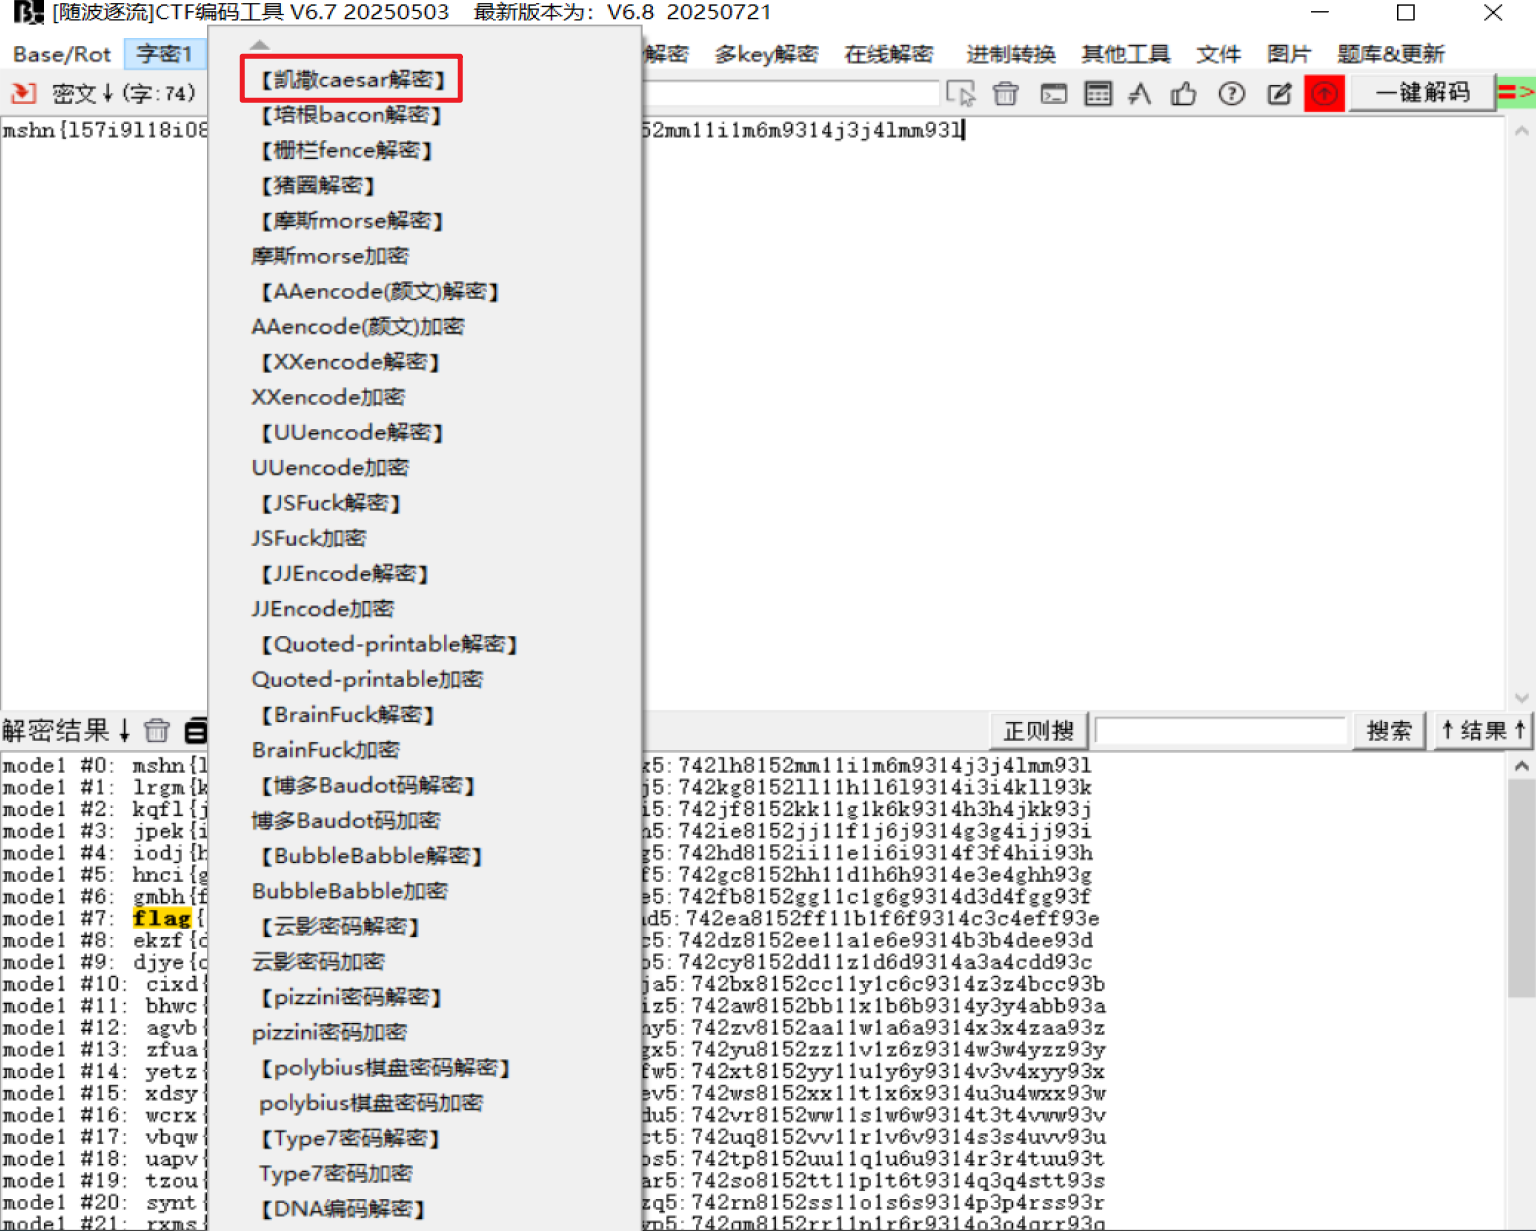Open the 字密1 menu
The height and width of the screenshot is (1231, 1536).
tap(164, 54)
